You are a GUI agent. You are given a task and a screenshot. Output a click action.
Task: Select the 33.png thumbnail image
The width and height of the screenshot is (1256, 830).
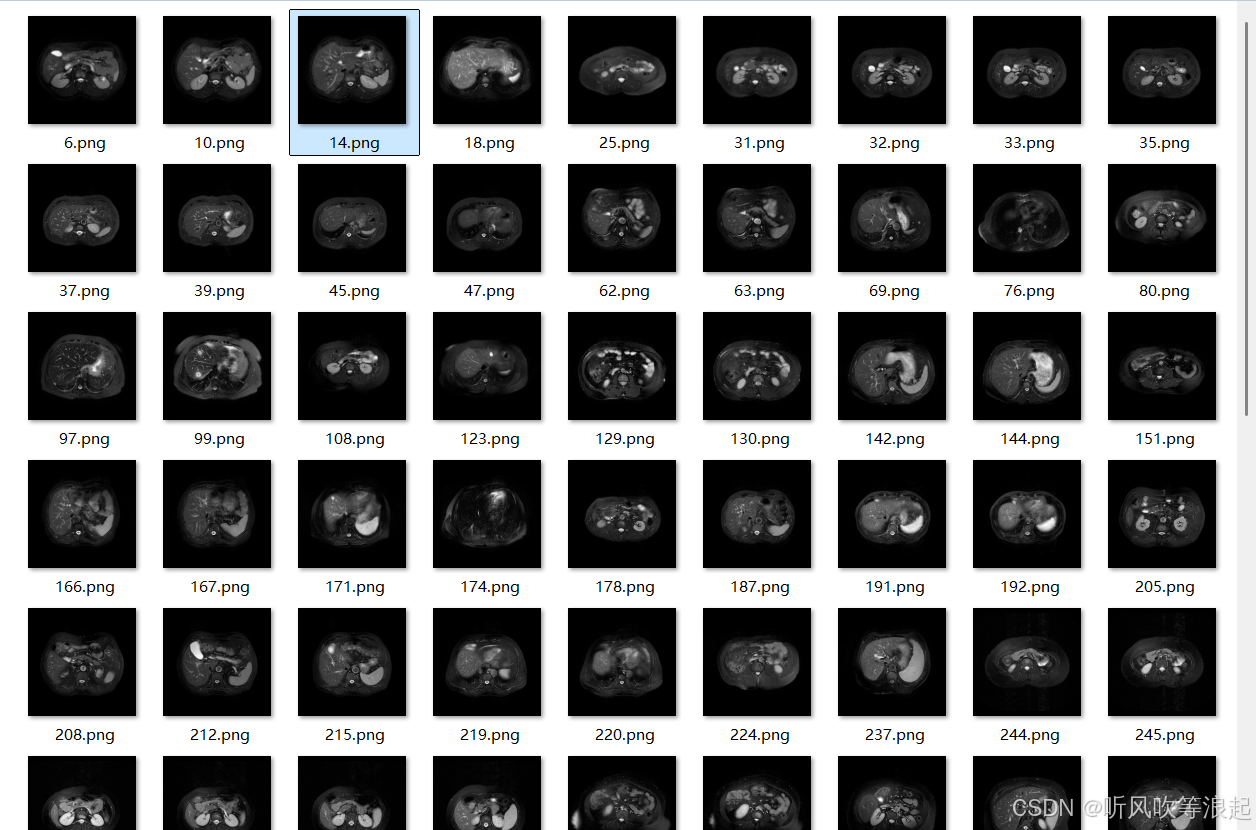tap(1027, 70)
